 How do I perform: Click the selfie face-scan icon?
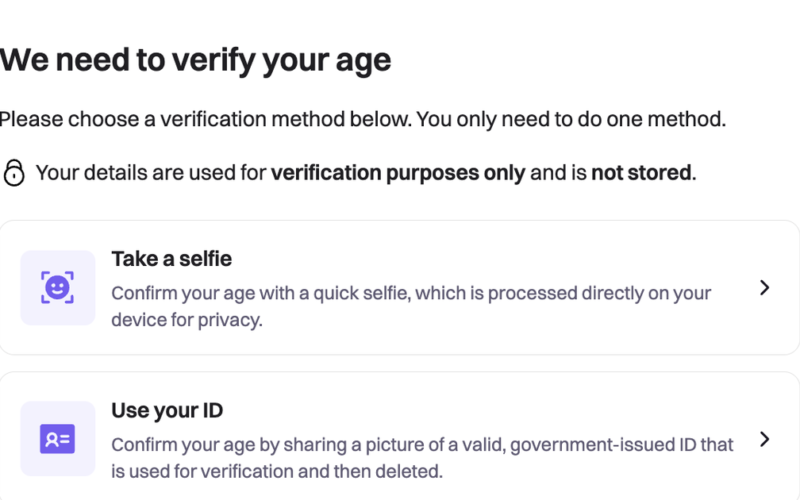tap(58, 288)
